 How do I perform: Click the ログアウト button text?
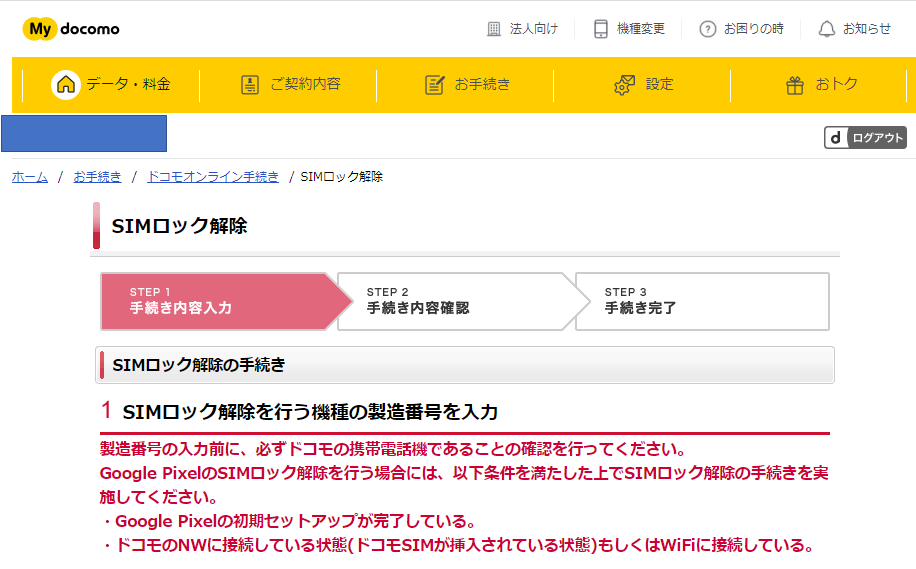(877, 138)
